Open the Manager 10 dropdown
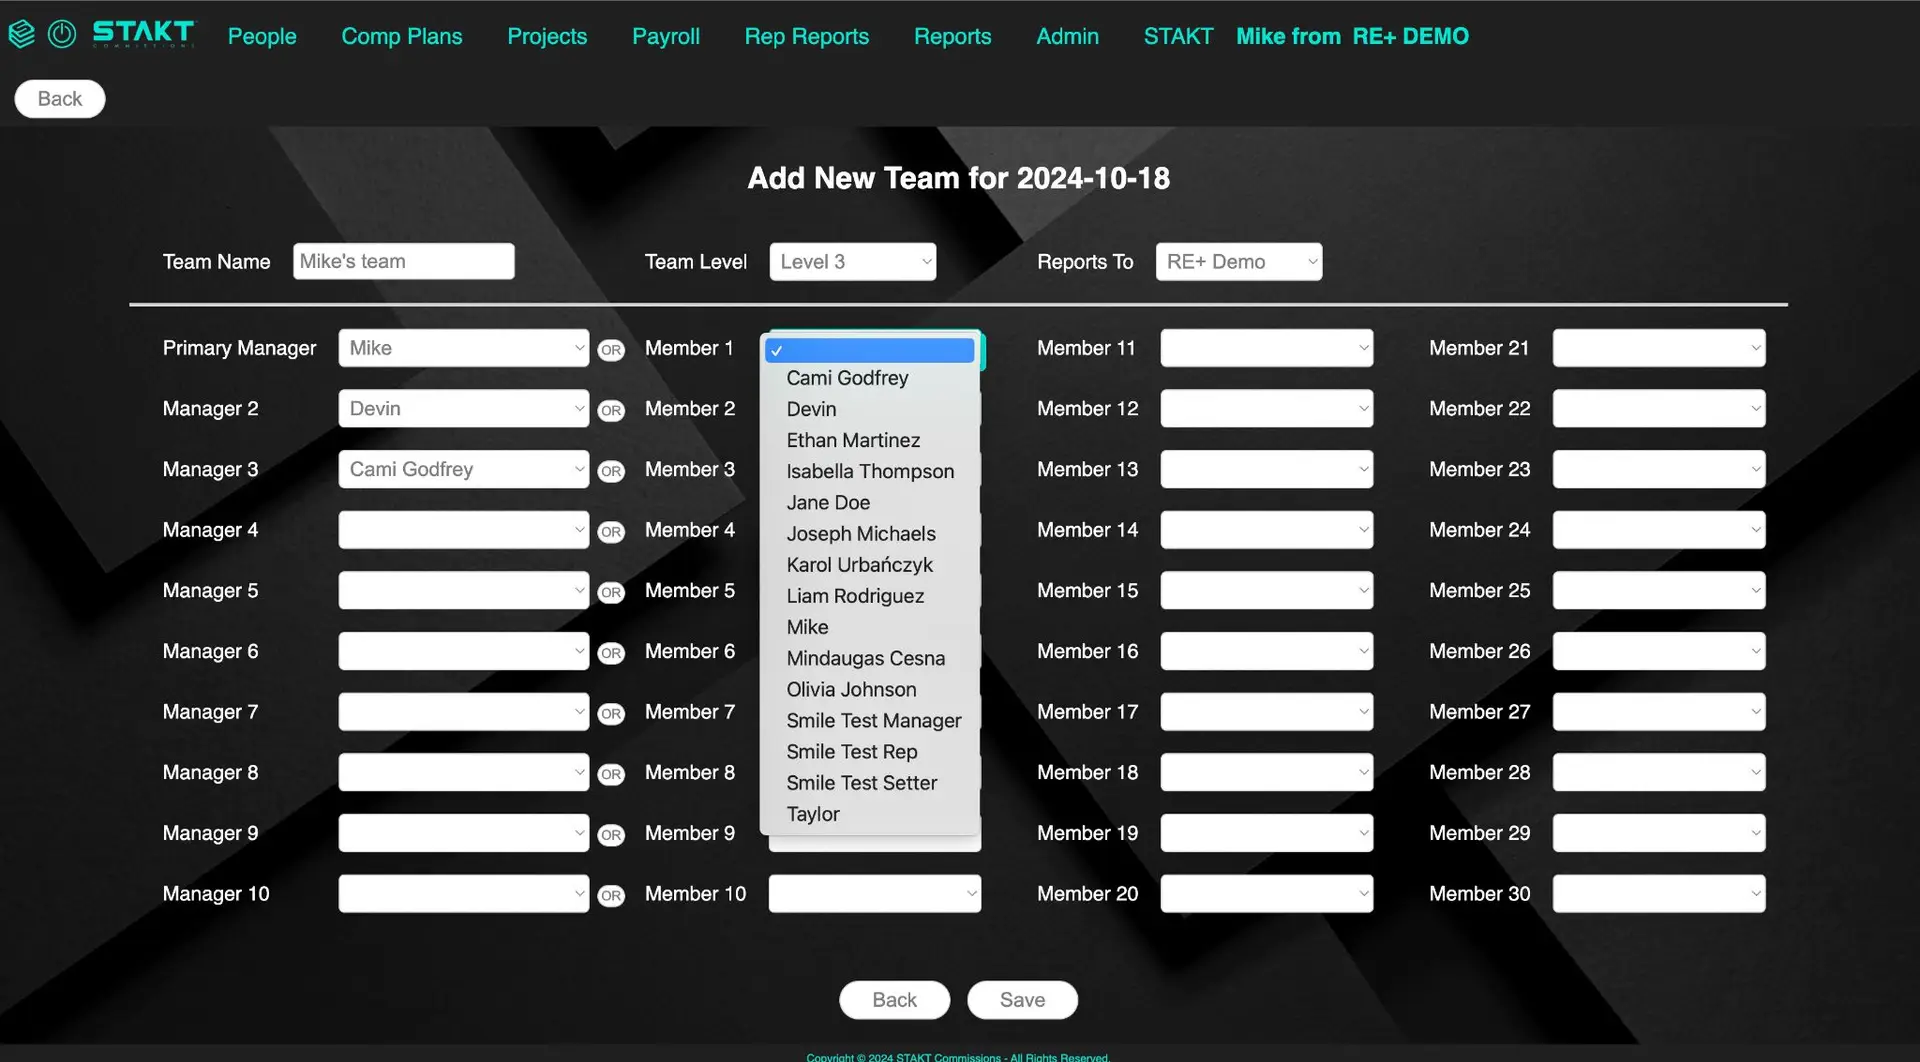 point(464,894)
